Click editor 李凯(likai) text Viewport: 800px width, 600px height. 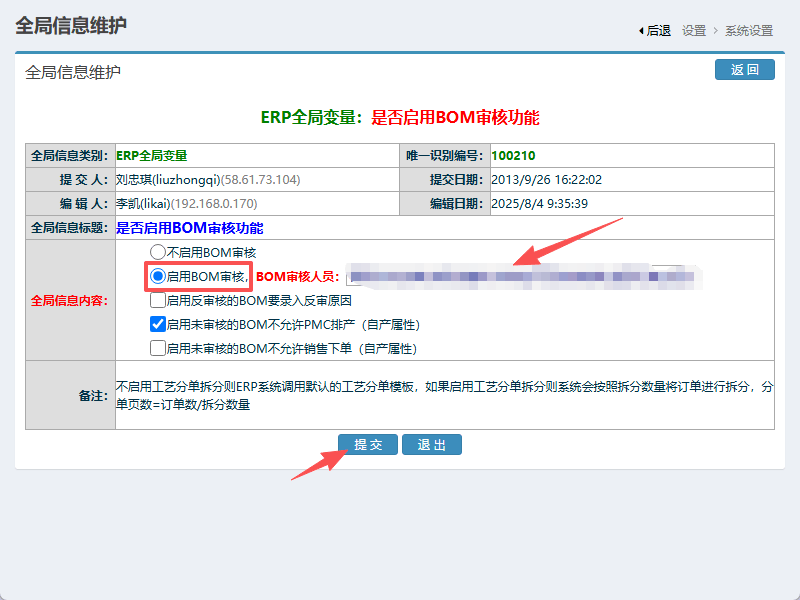coord(143,204)
